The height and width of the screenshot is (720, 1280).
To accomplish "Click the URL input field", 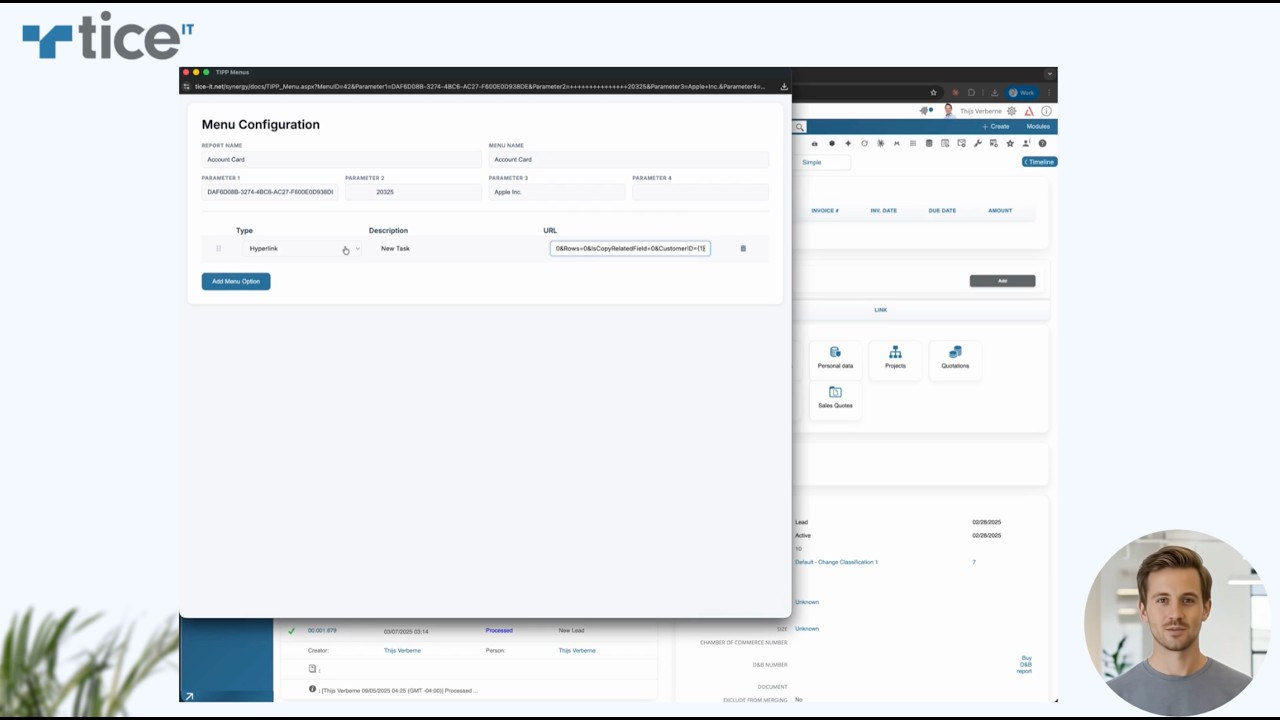I will tap(630, 248).
